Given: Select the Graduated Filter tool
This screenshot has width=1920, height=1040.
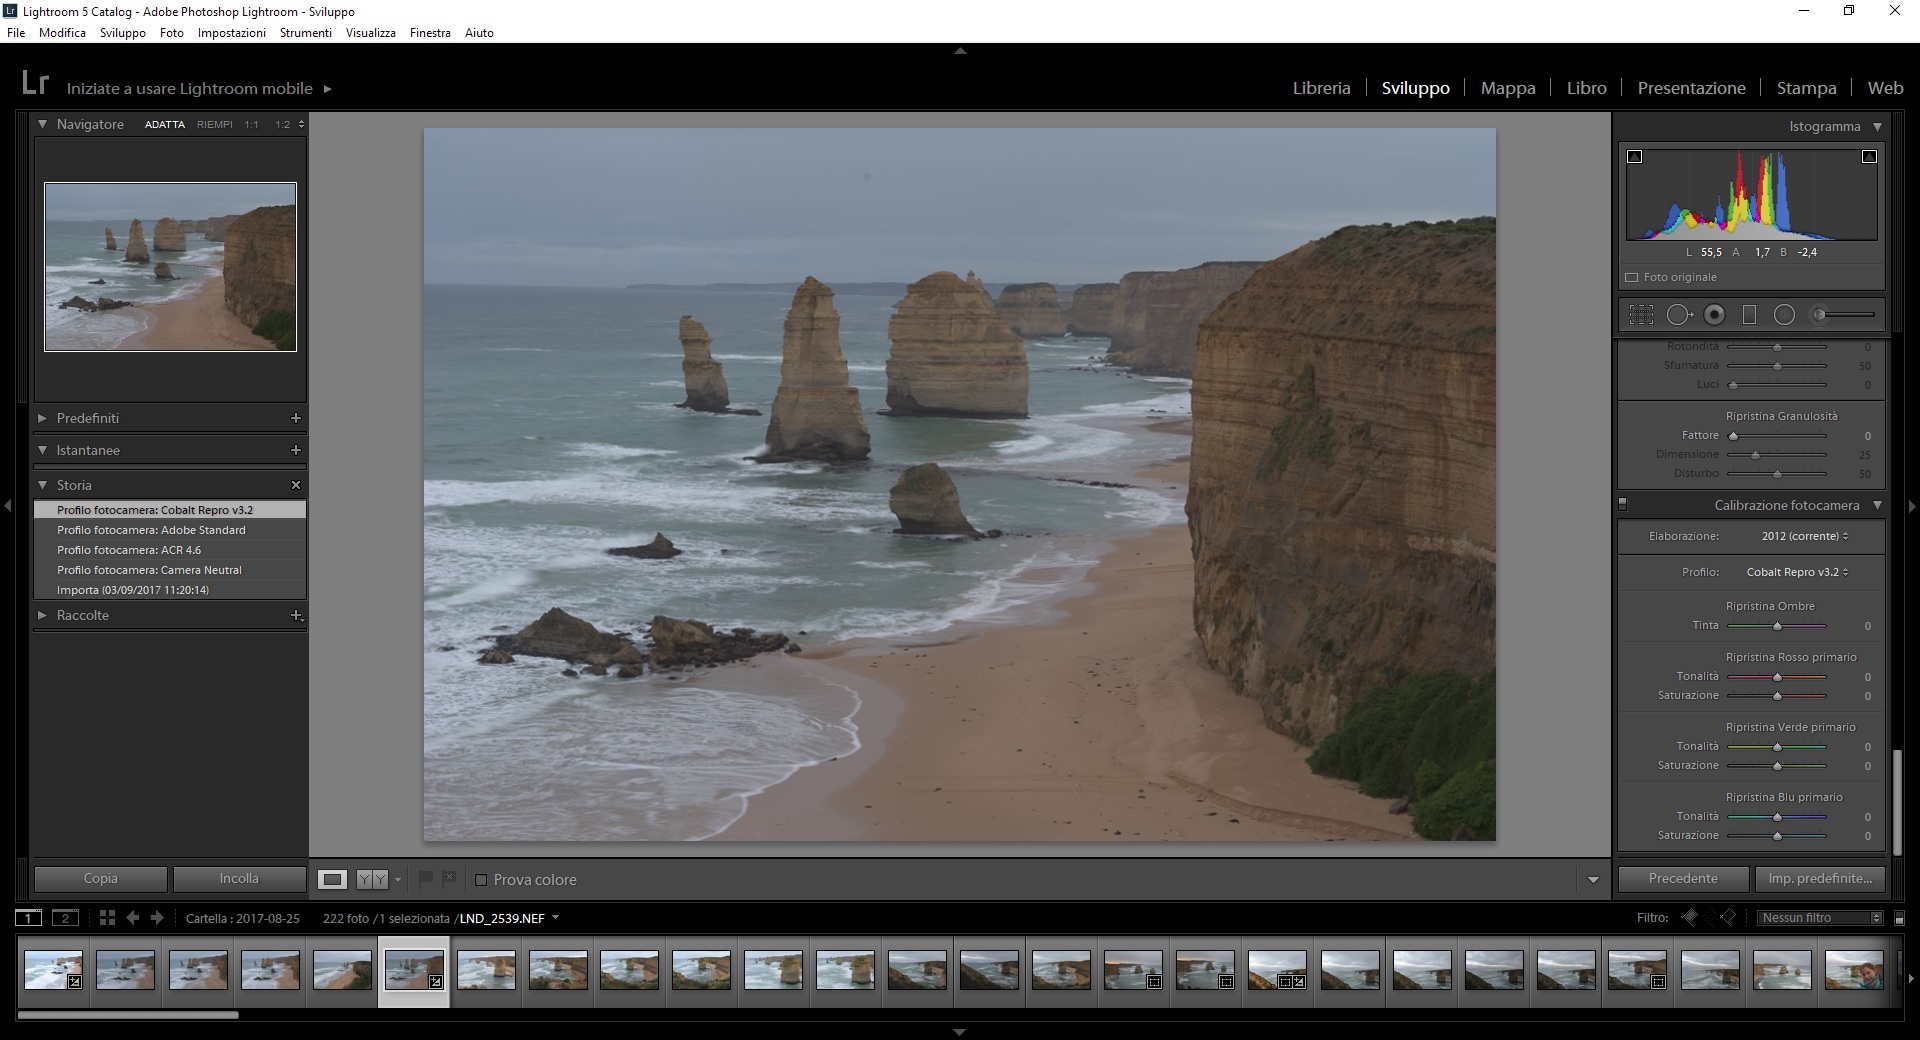Looking at the screenshot, I should 1749,315.
